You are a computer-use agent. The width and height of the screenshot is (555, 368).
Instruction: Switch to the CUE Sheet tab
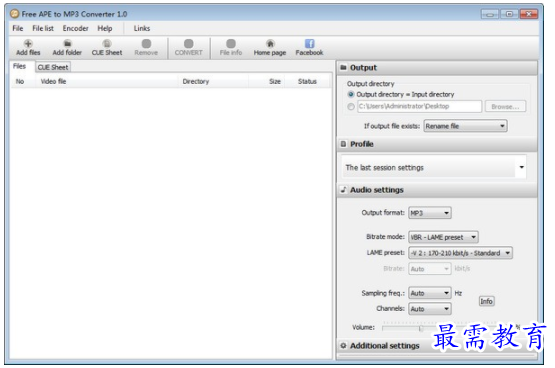53,67
